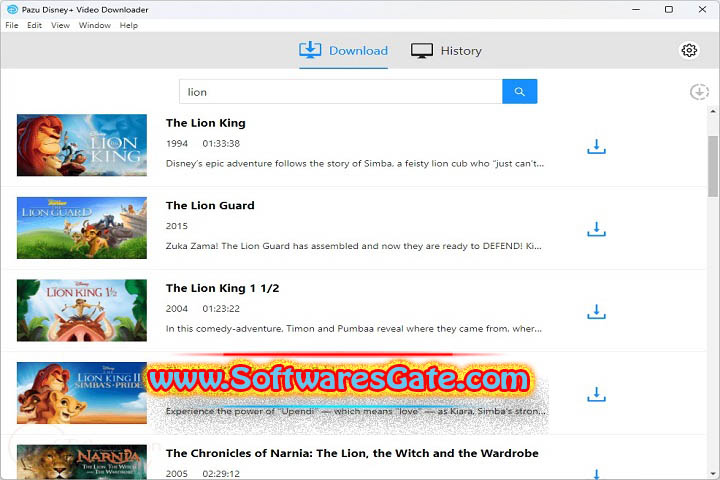Click the title The Lion King 1 1/2
Screen dimensions: 720x480
[x=222, y=288]
